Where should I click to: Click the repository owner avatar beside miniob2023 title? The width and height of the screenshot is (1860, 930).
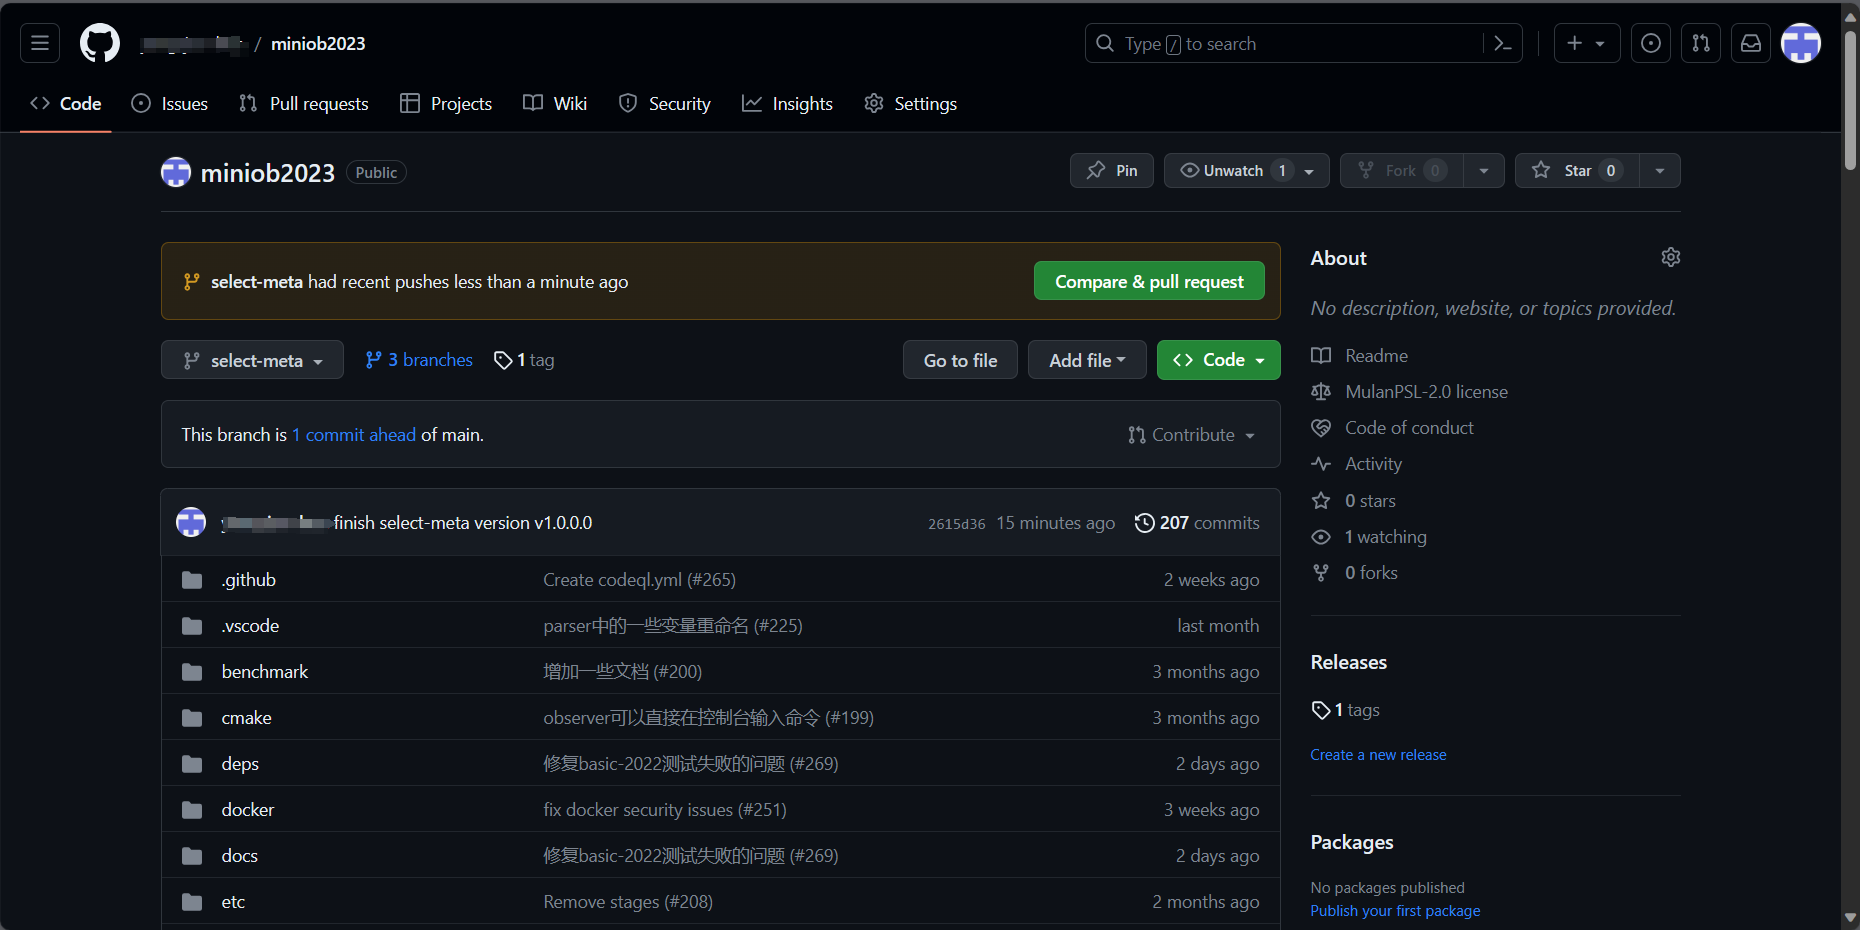pyautogui.click(x=176, y=172)
